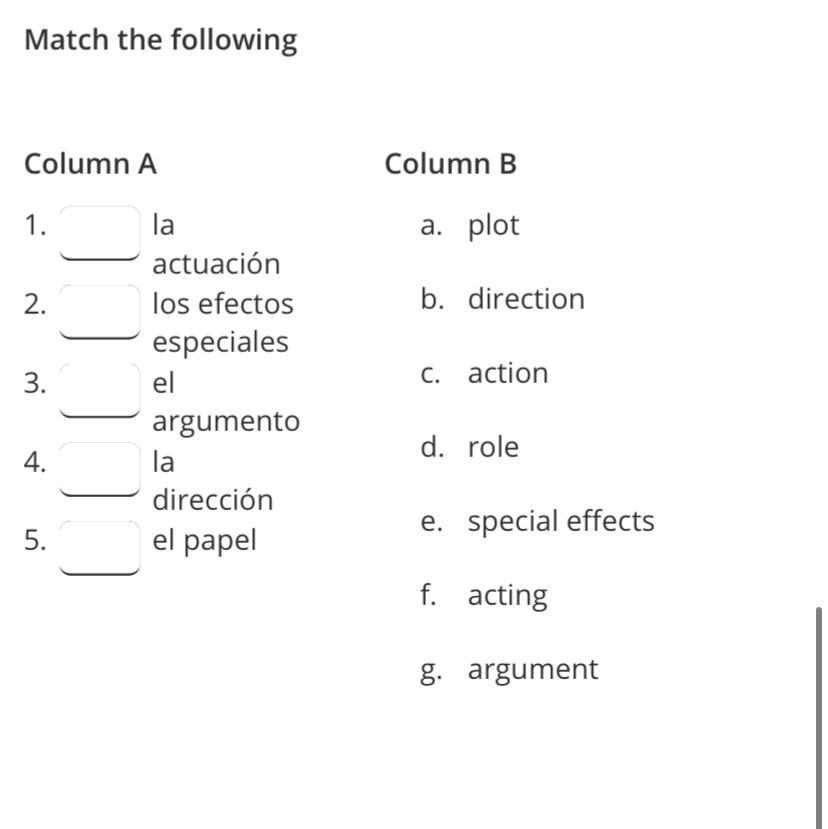Viewport: 828px width, 829px height.
Task: Choose the direction option in Column B
Action: [x=502, y=299]
